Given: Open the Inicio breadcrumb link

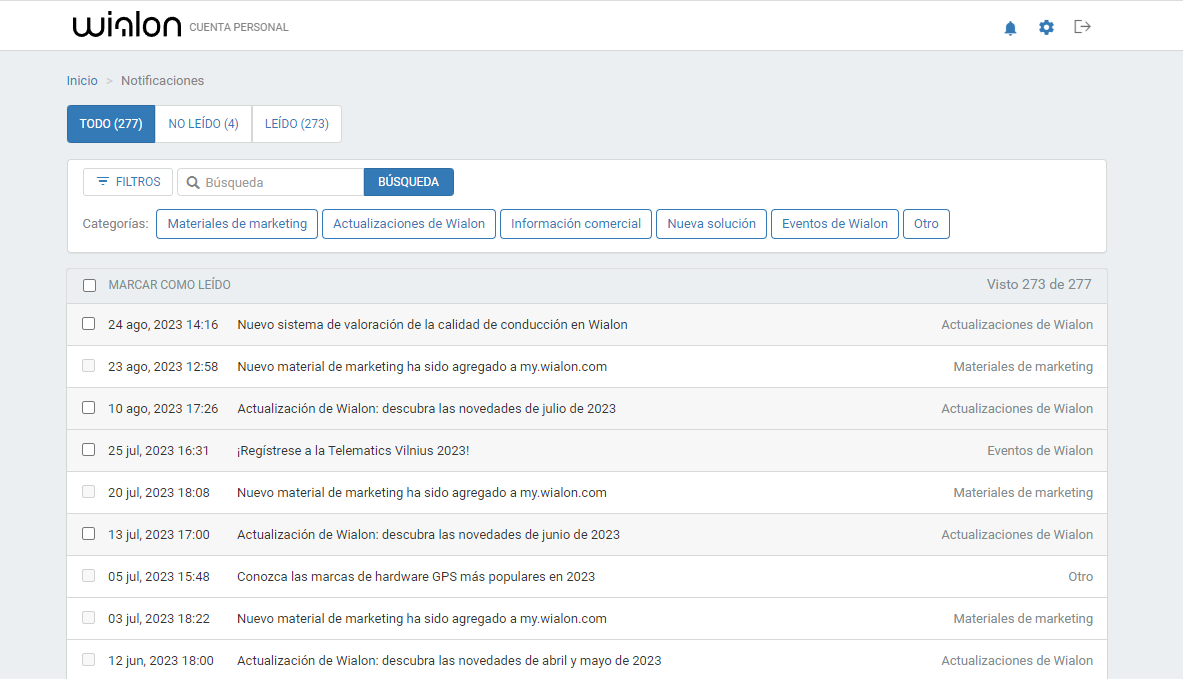Looking at the screenshot, I should click(82, 80).
